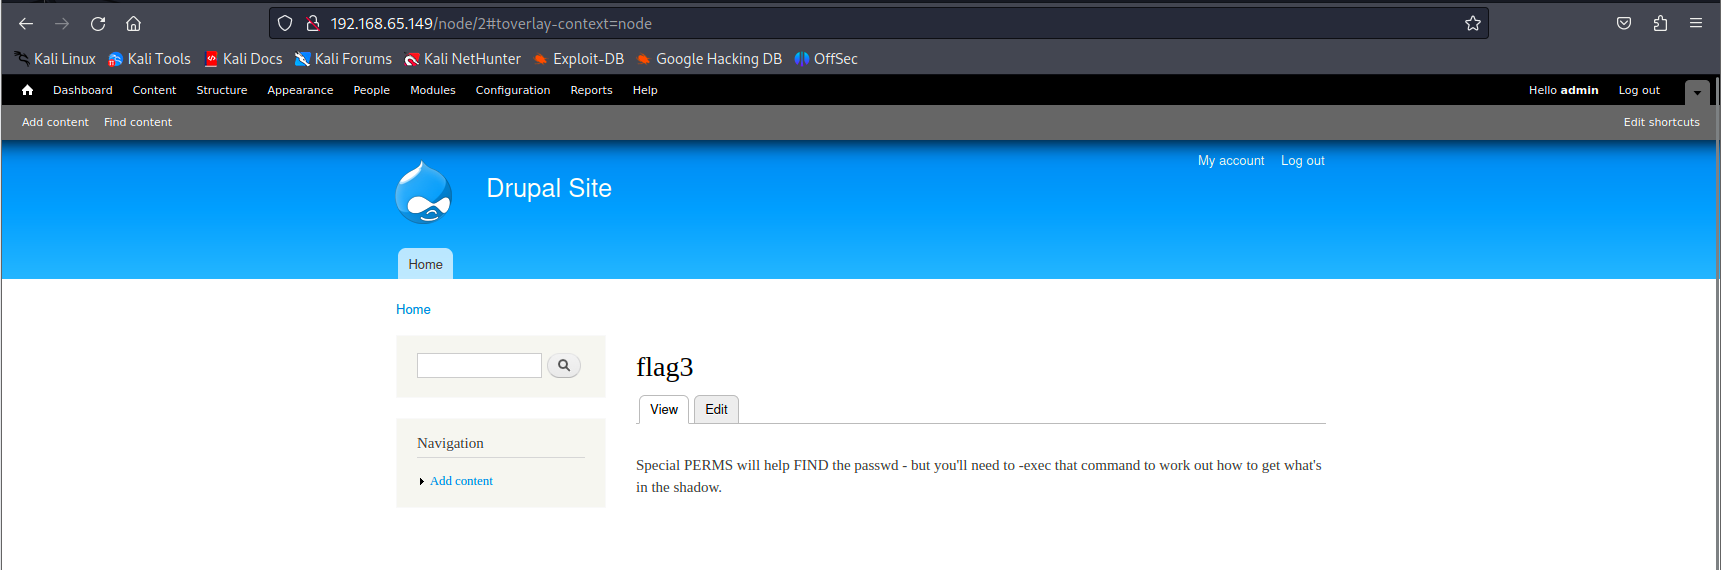Click Edit shortcuts link

(1661, 122)
